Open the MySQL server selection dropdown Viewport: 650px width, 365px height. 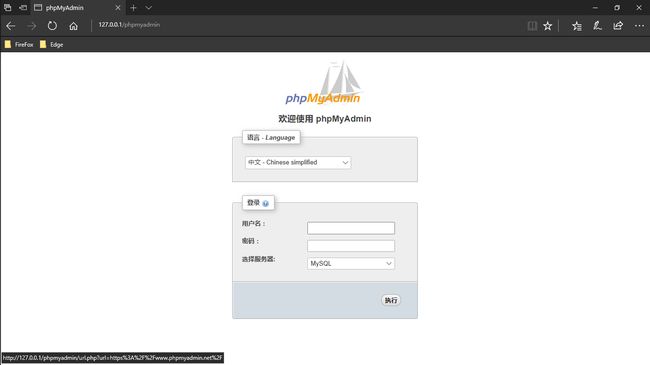click(351, 263)
